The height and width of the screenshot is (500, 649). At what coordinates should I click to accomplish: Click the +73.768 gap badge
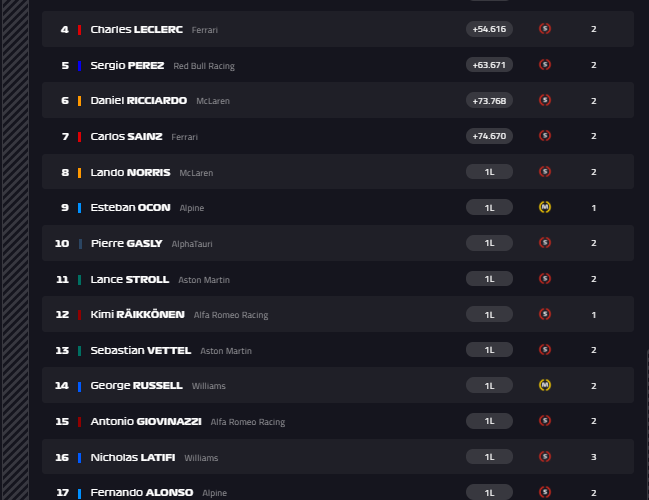coord(489,101)
